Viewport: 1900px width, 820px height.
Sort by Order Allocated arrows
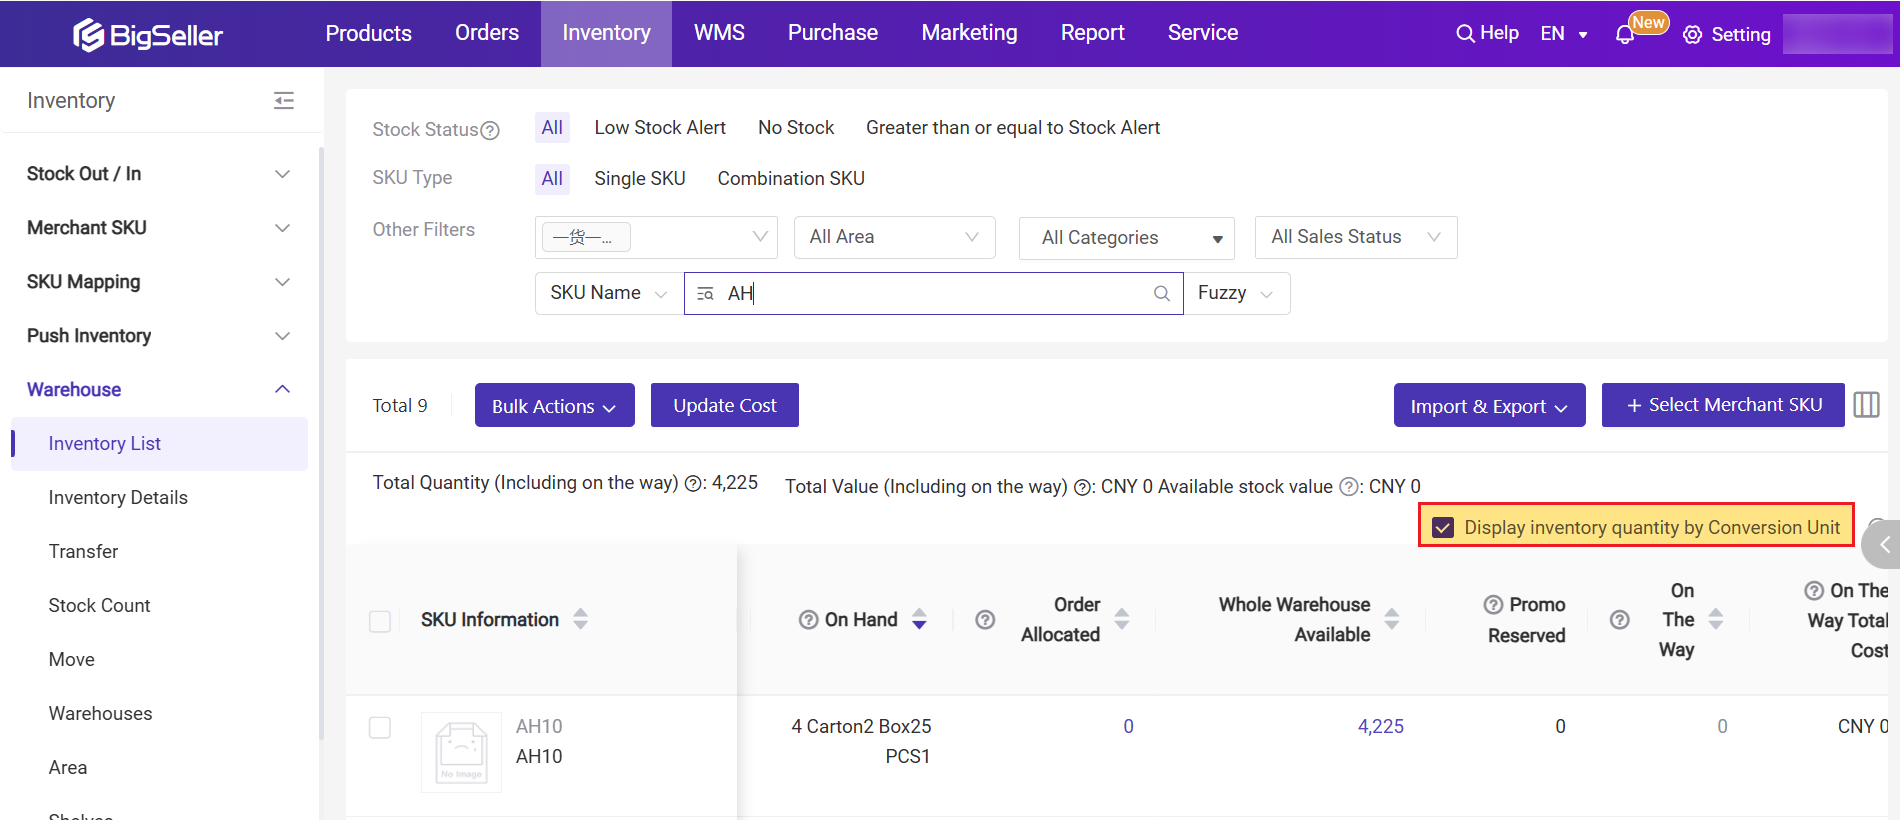[x=1122, y=619]
